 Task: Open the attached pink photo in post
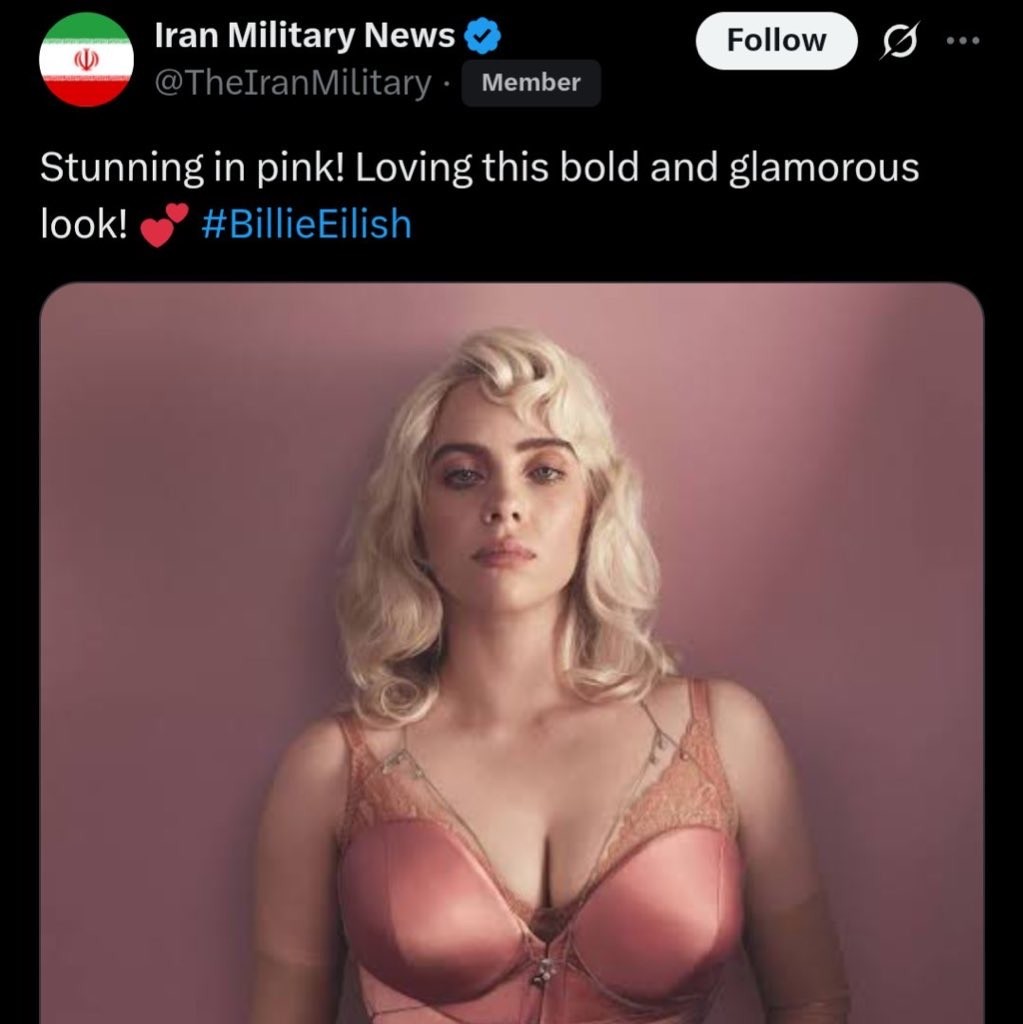pos(511,652)
